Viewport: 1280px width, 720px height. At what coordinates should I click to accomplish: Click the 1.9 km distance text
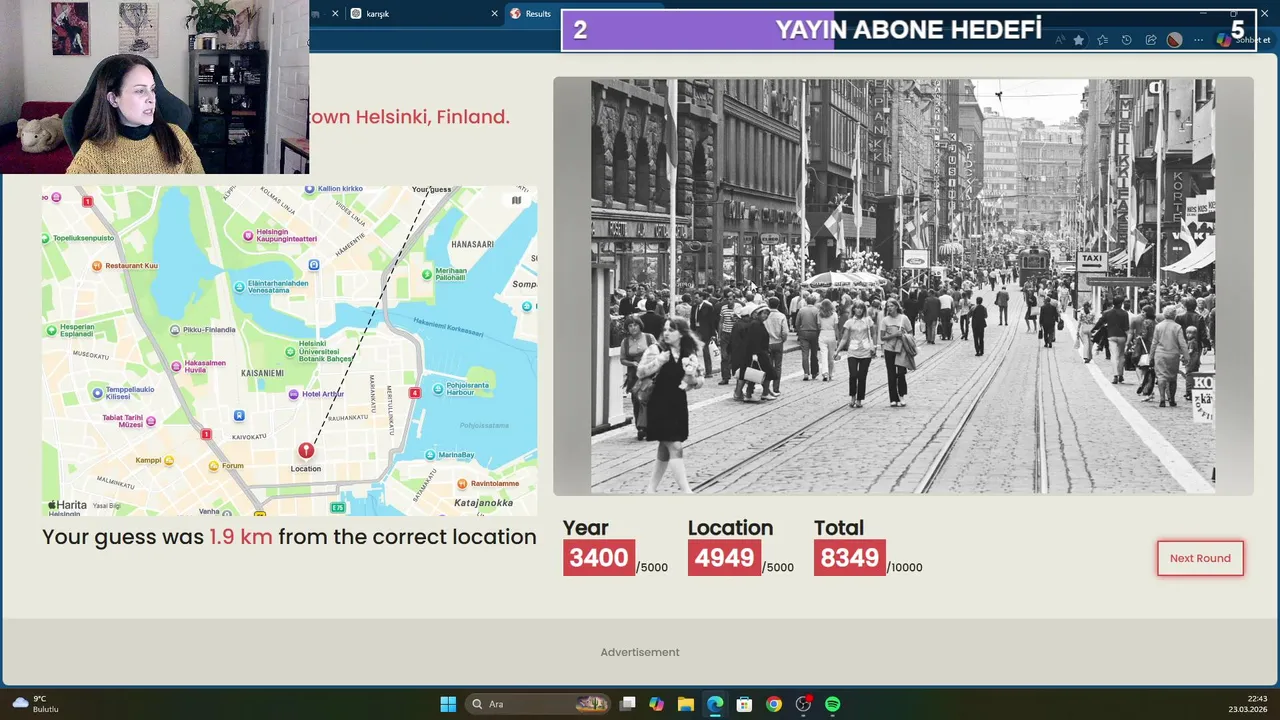[240, 537]
